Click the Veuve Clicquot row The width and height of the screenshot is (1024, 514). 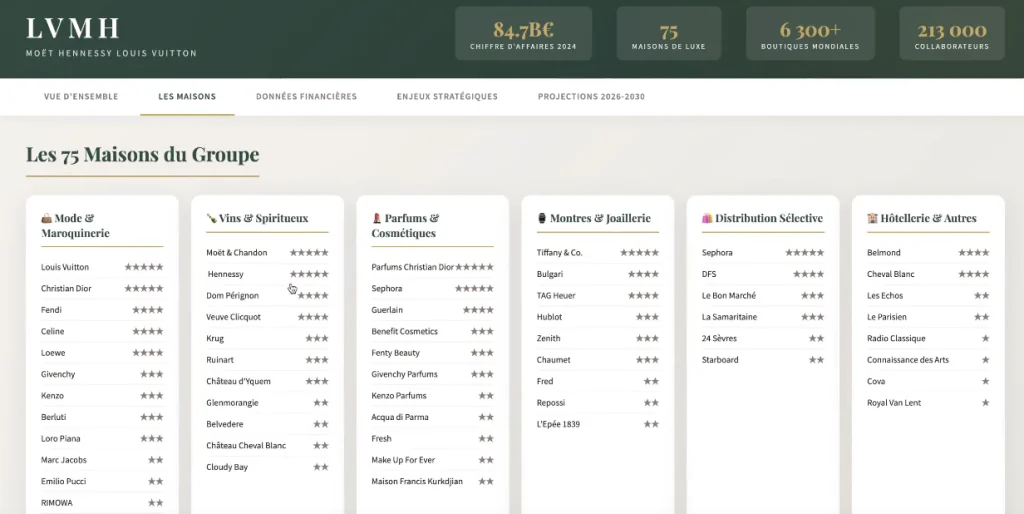pyautogui.click(x=267, y=317)
